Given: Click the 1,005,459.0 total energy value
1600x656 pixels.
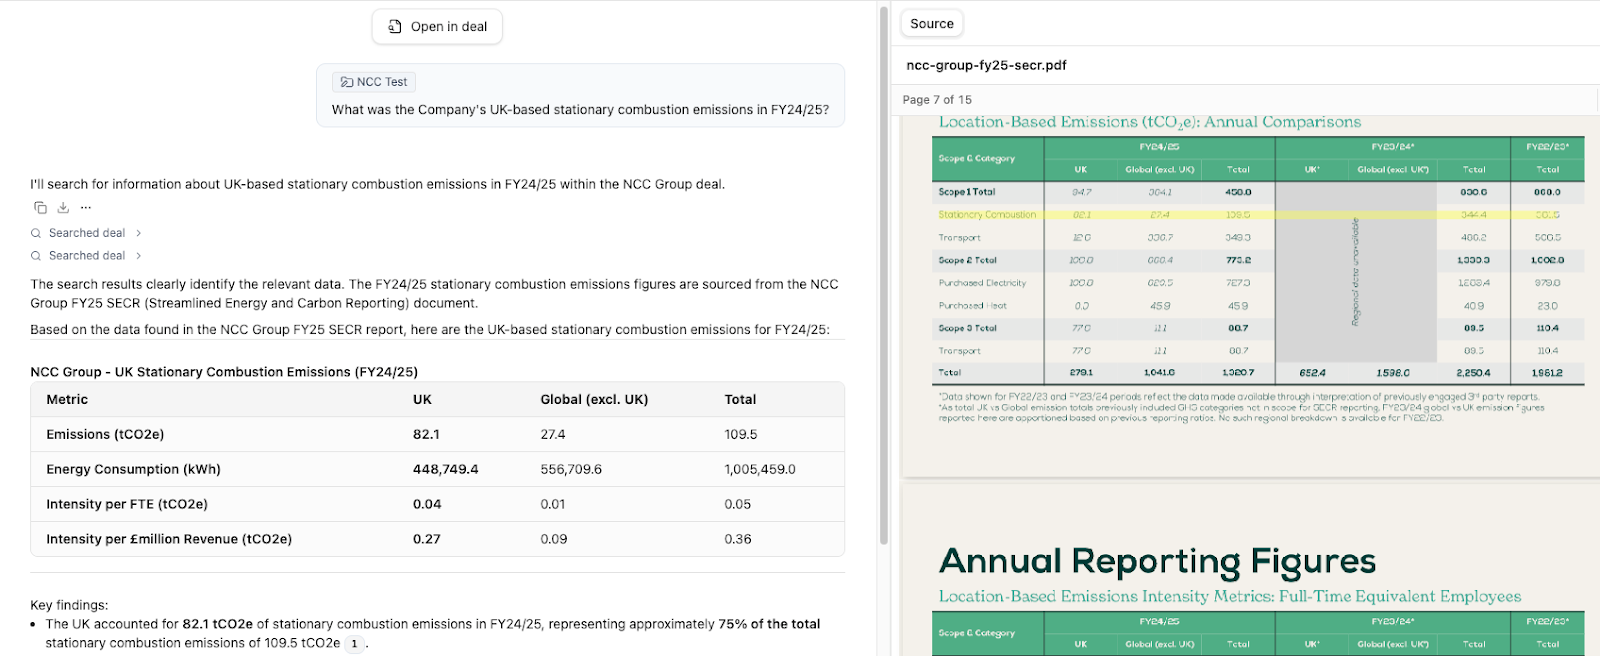Looking at the screenshot, I should click(x=760, y=470).
